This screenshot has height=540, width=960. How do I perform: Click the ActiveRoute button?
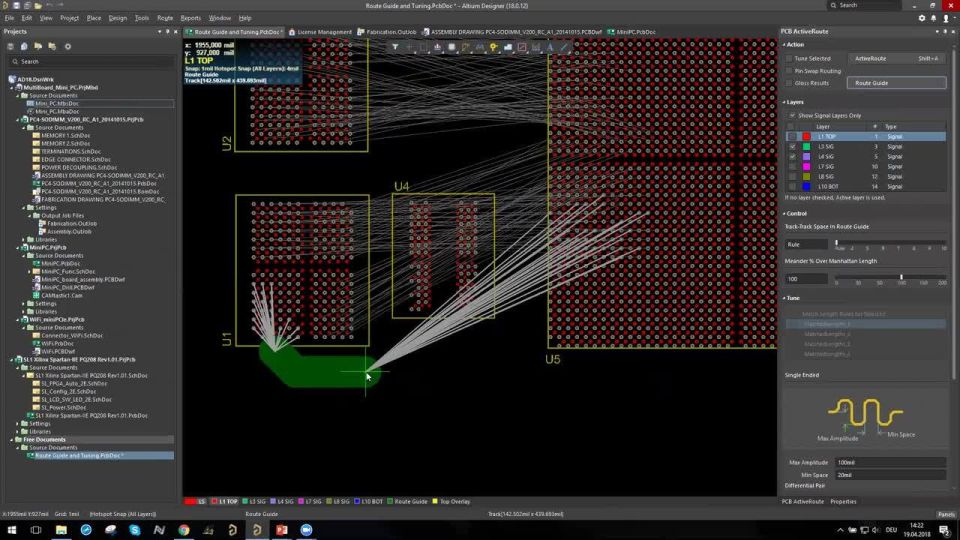896,58
